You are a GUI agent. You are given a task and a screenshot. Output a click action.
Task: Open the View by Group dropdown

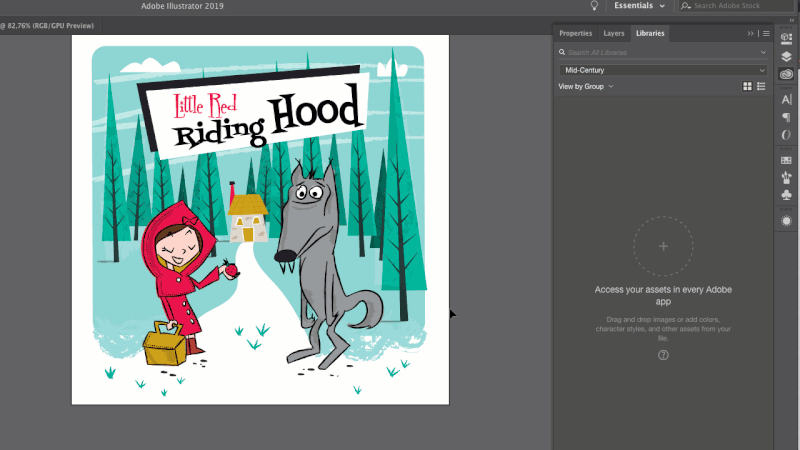tap(586, 87)
